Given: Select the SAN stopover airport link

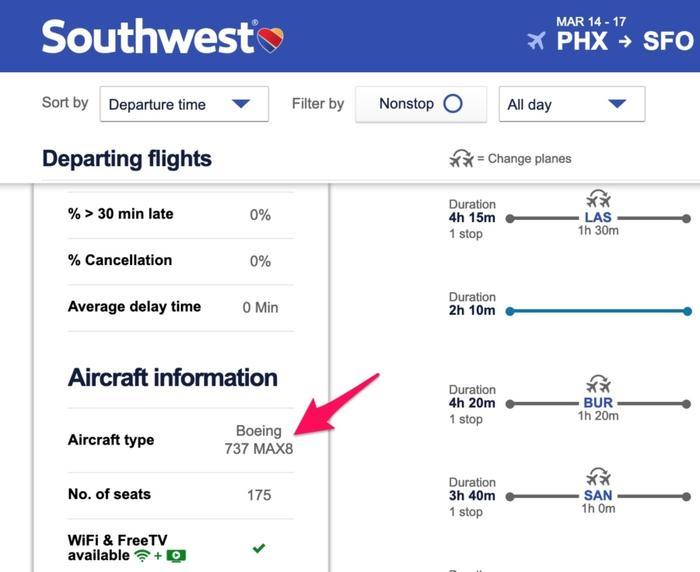Looking at the screenshot, I should (x=598, y=496).
